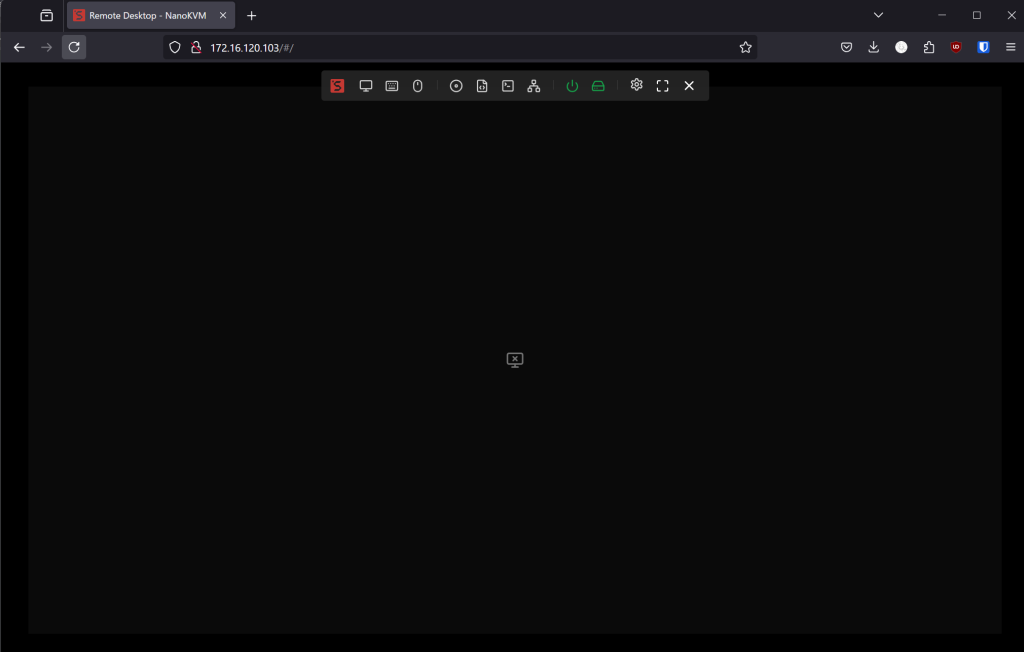
Task: Reload the current page
Action: click(x=74, y=47)
